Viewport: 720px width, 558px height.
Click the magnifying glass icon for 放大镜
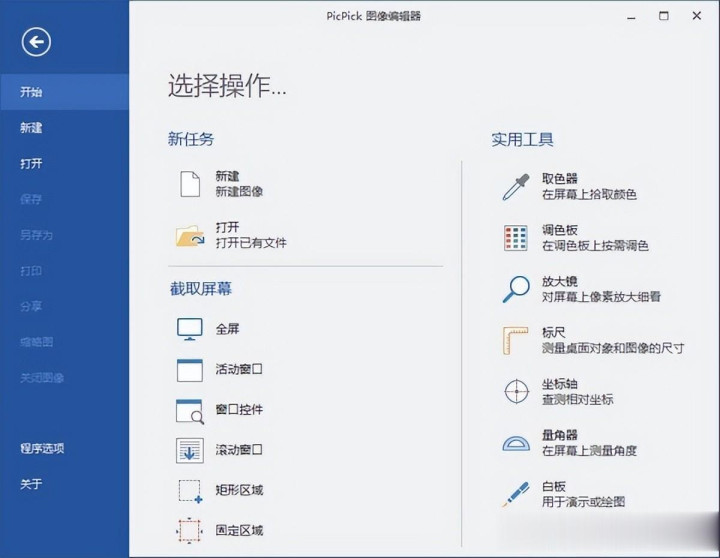pyautogui.click(x=516, y=289)
